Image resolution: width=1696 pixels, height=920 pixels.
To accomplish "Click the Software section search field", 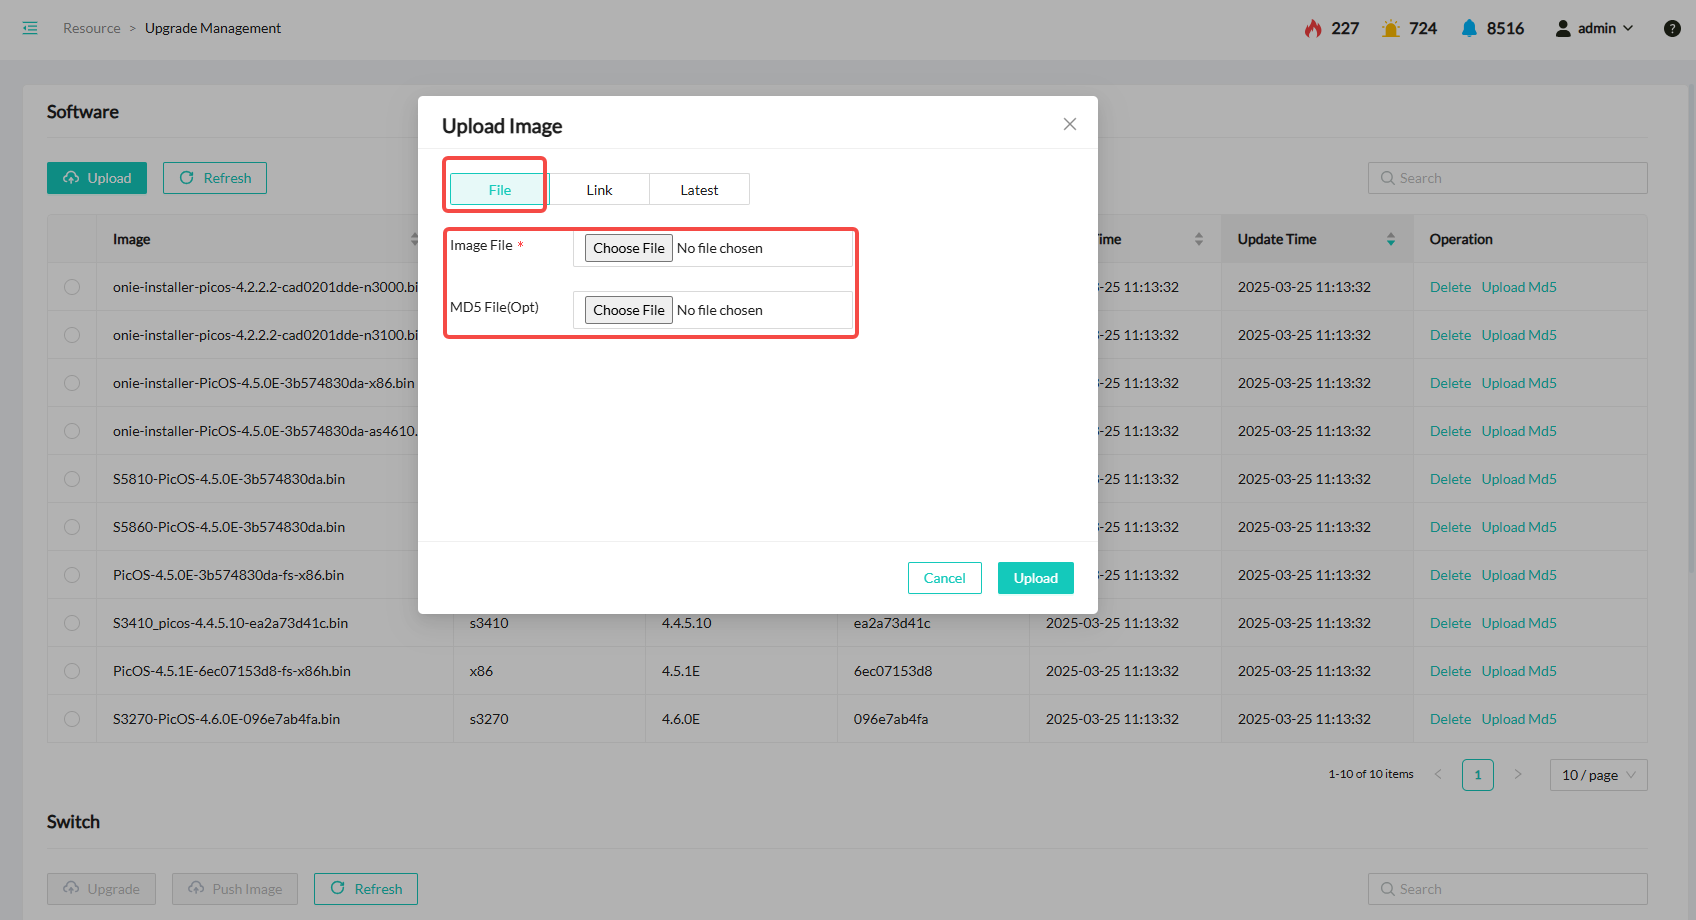I will 1507,178.
